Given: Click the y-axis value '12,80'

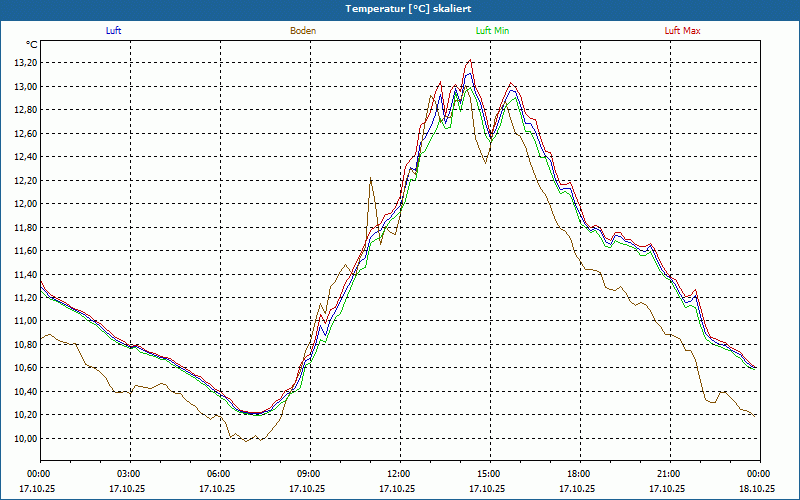Looking at the screenshot, I should [x=27, y=110].
